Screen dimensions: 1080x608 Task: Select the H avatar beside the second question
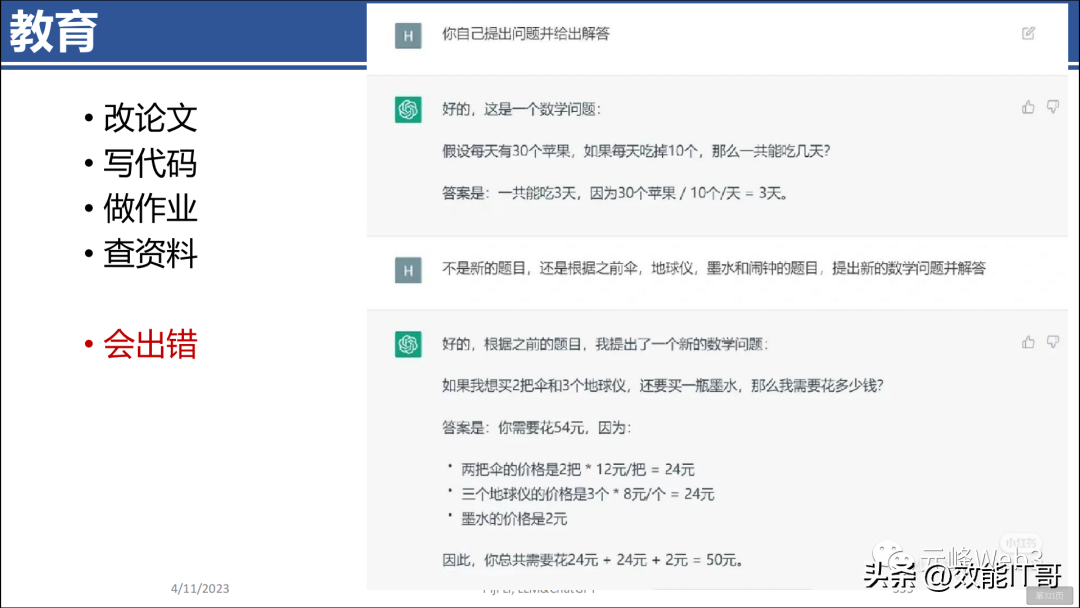pyautogui.click(x=407, y=270)
